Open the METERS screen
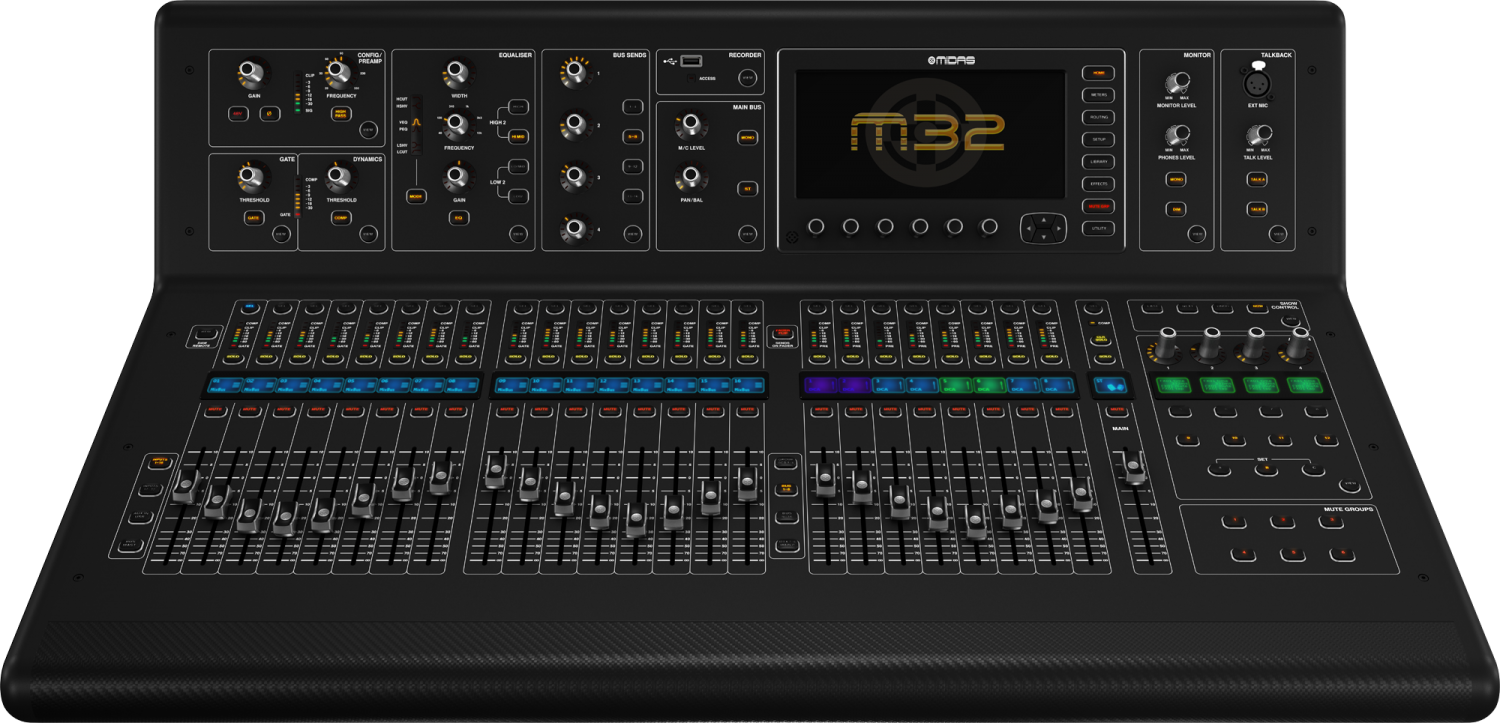 click(1098, 95)
